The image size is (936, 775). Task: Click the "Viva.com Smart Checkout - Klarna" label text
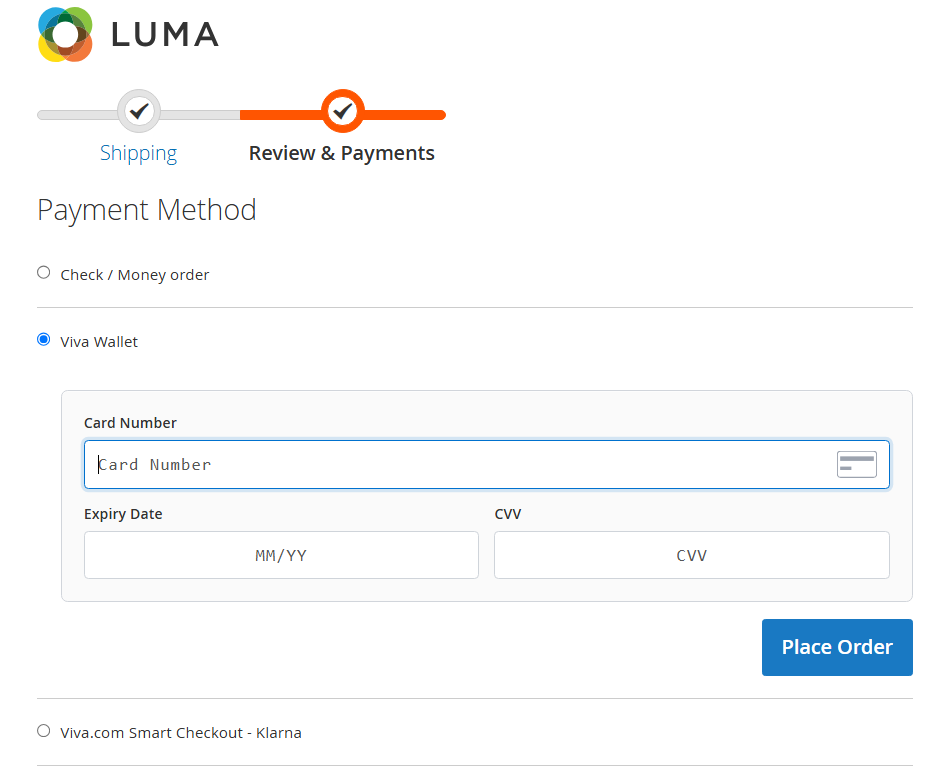pyautogui.click(x=181, y=733)
